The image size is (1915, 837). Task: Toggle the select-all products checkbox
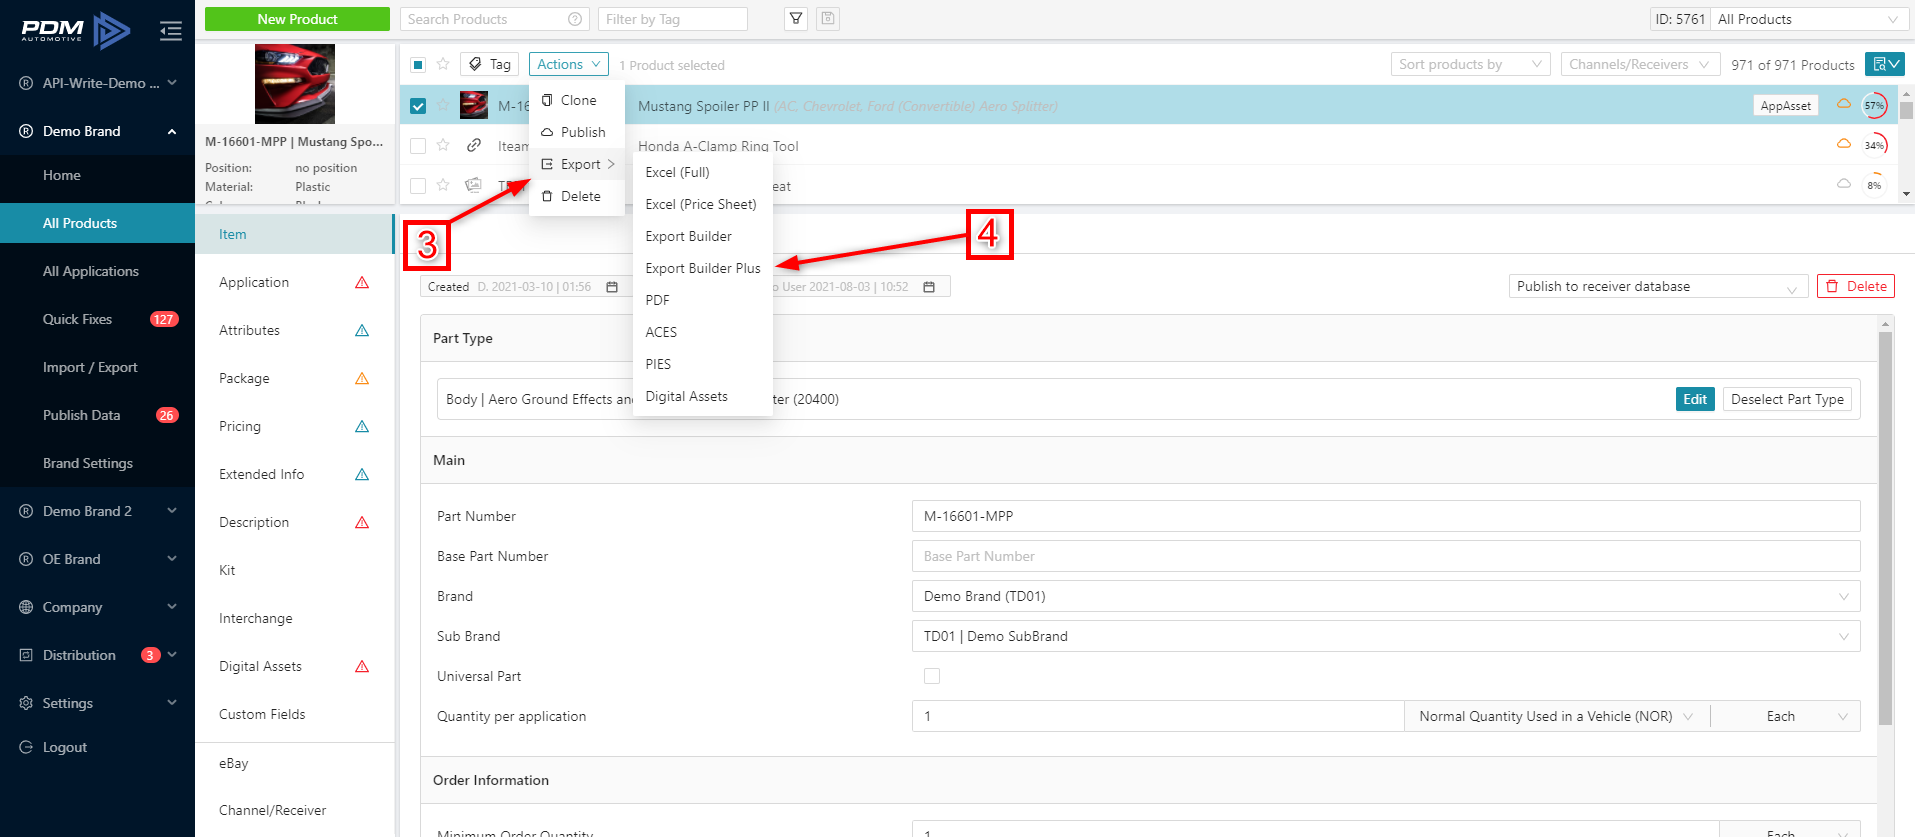click(418, 65)
